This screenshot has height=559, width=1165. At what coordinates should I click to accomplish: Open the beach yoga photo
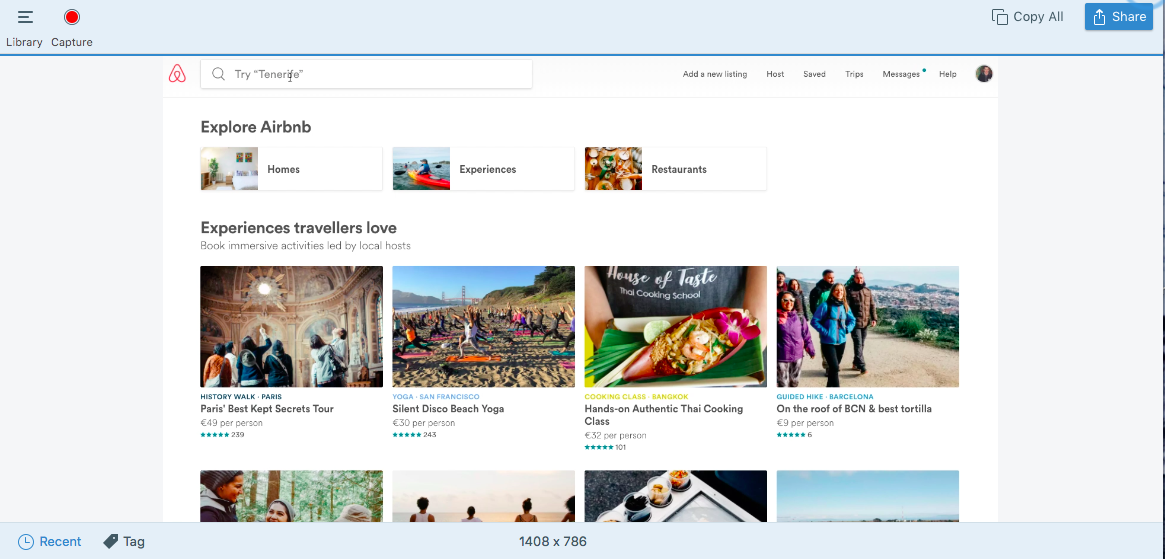click(x=484, y=326)
